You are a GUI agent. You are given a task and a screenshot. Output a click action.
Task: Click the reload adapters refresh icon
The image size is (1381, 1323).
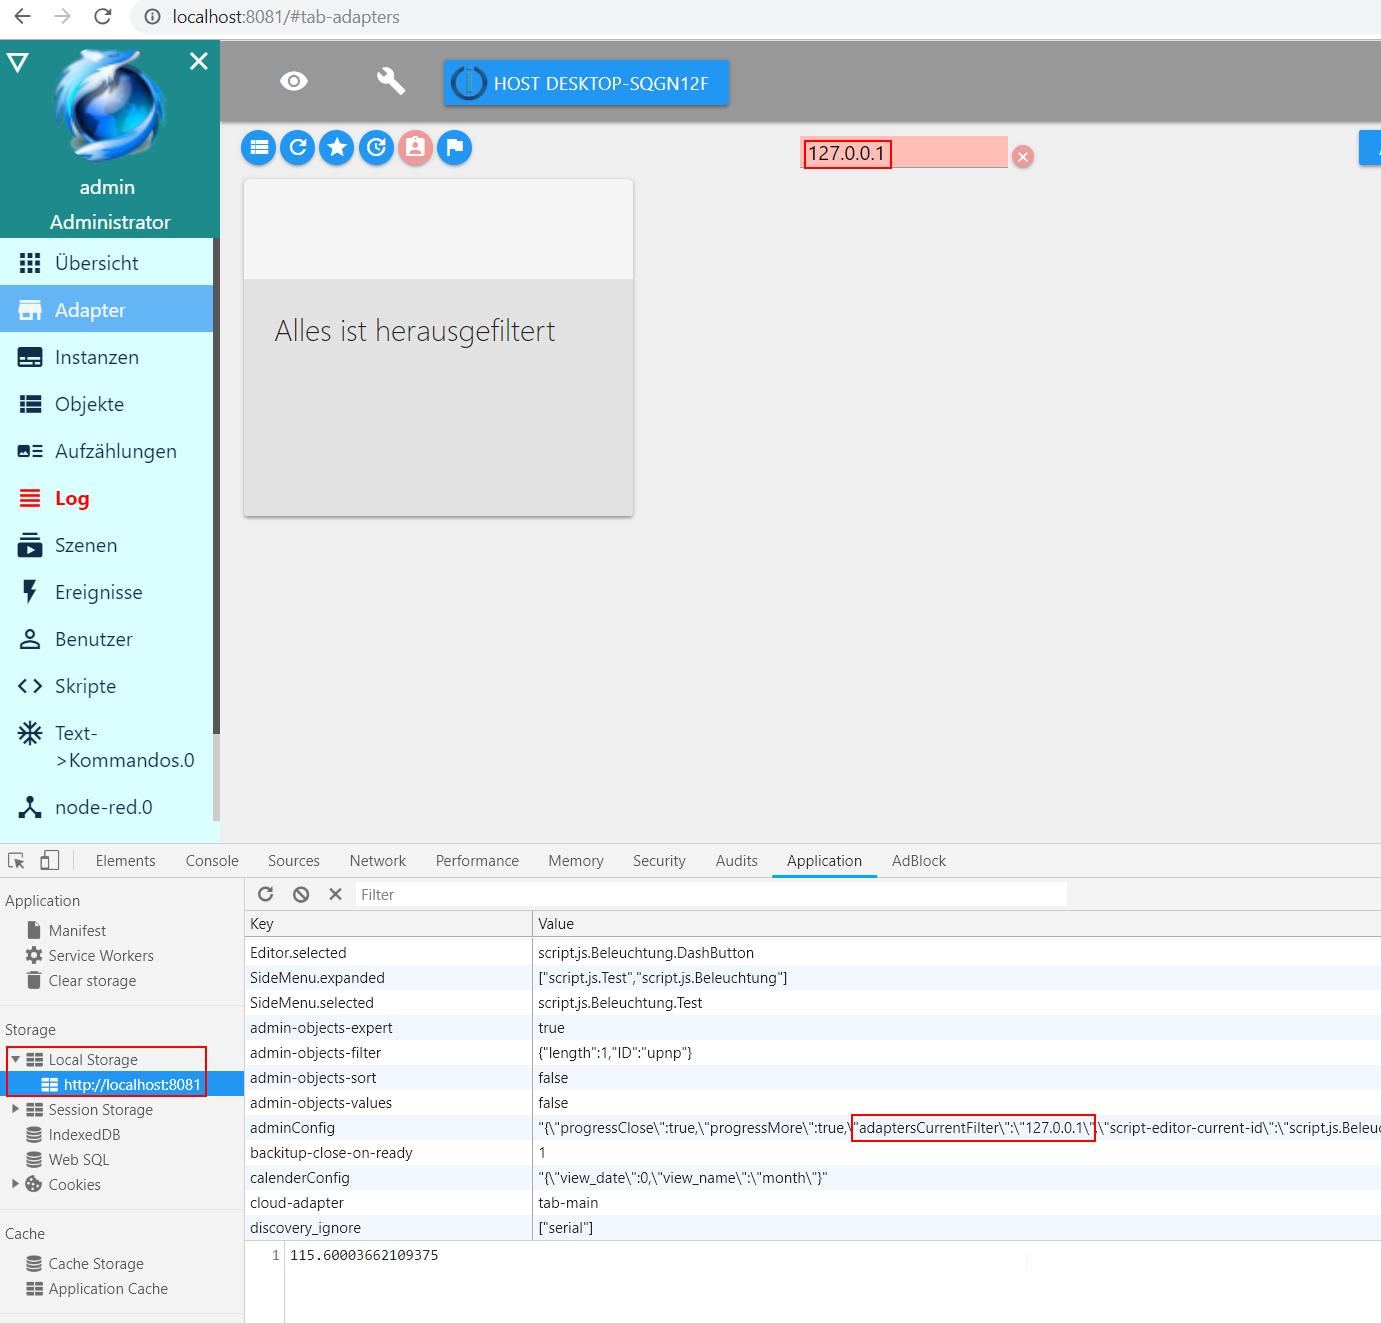[x=298, y=148]
